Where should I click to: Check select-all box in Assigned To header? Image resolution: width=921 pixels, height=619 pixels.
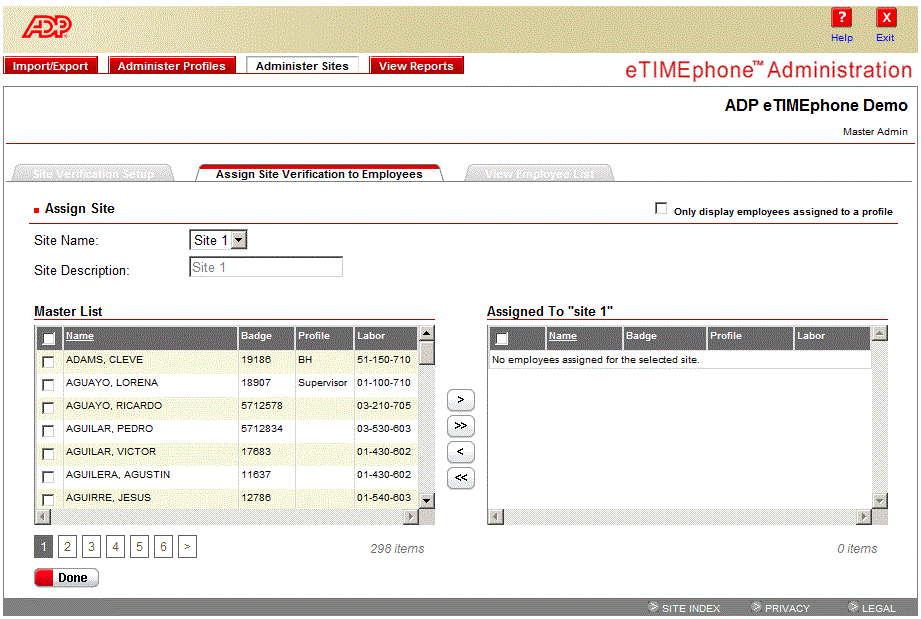pos(502,338)
